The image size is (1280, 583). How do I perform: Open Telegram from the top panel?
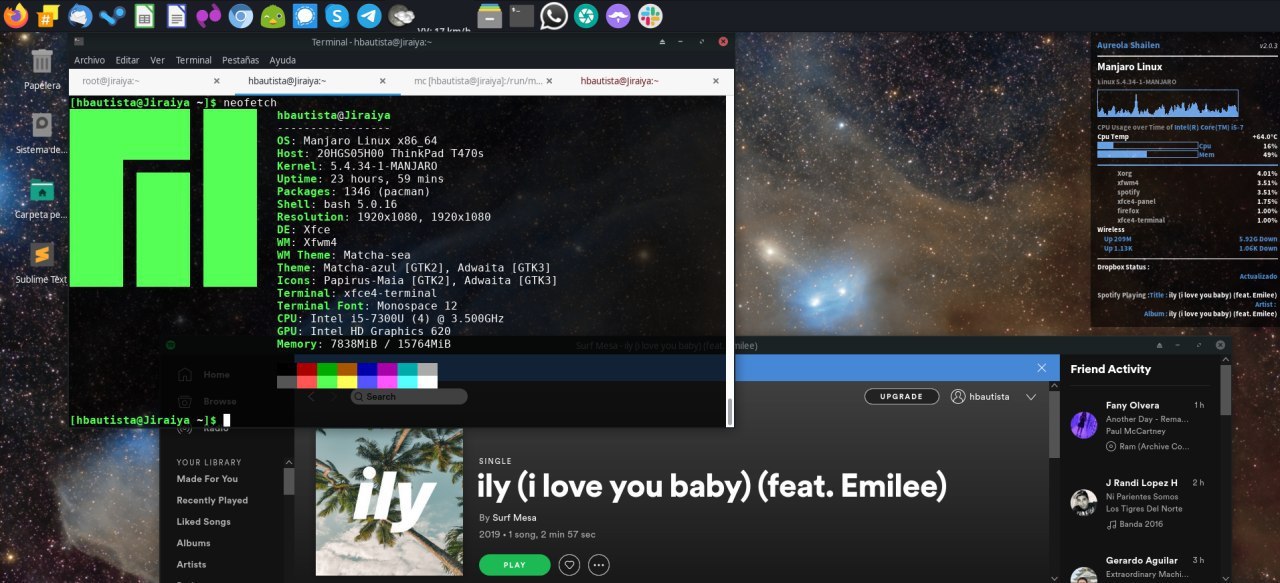click(x=369, y=15)
